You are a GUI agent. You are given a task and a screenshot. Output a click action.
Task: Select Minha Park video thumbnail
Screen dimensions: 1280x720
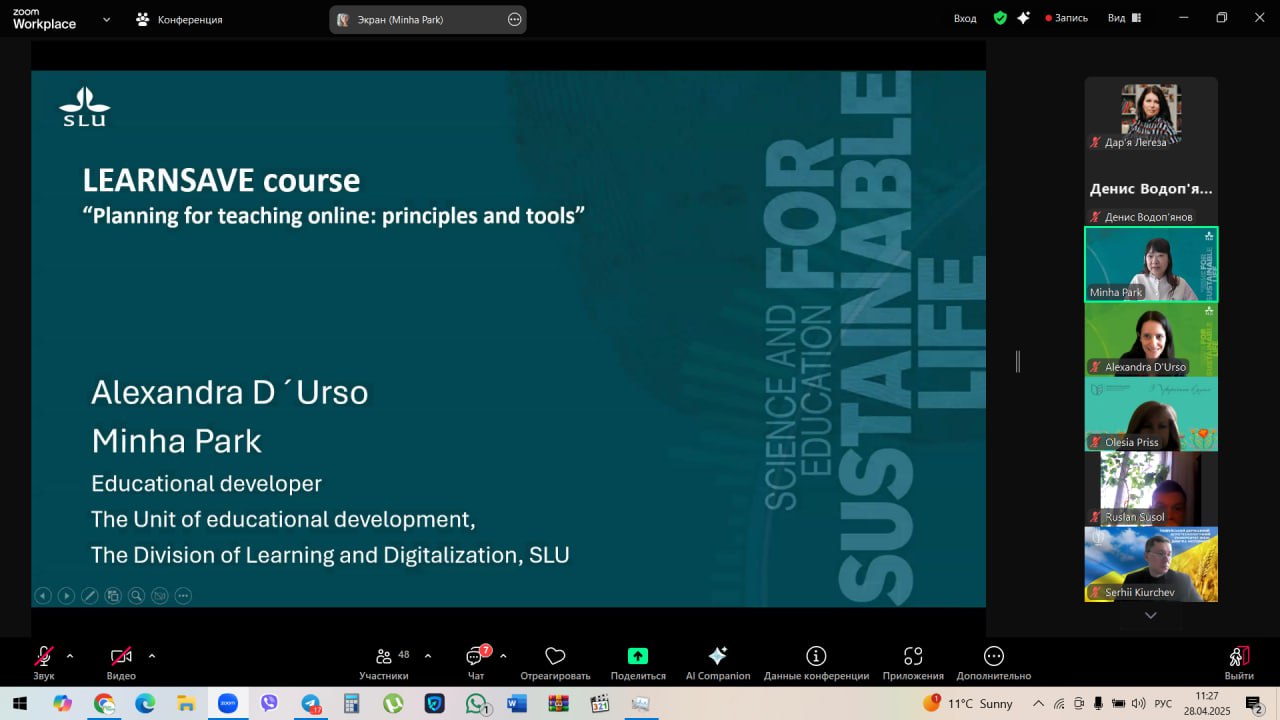tap(1151, 264)
